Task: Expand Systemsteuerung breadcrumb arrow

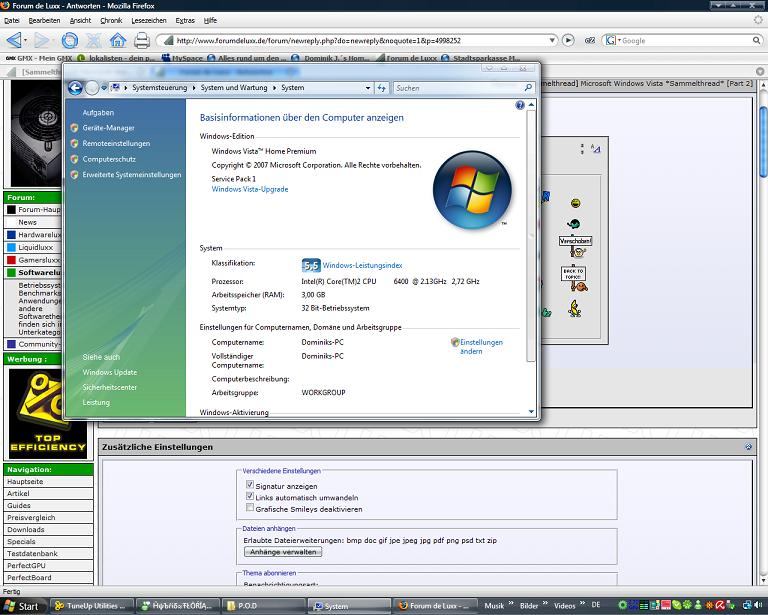Action: tap(194, 88)
